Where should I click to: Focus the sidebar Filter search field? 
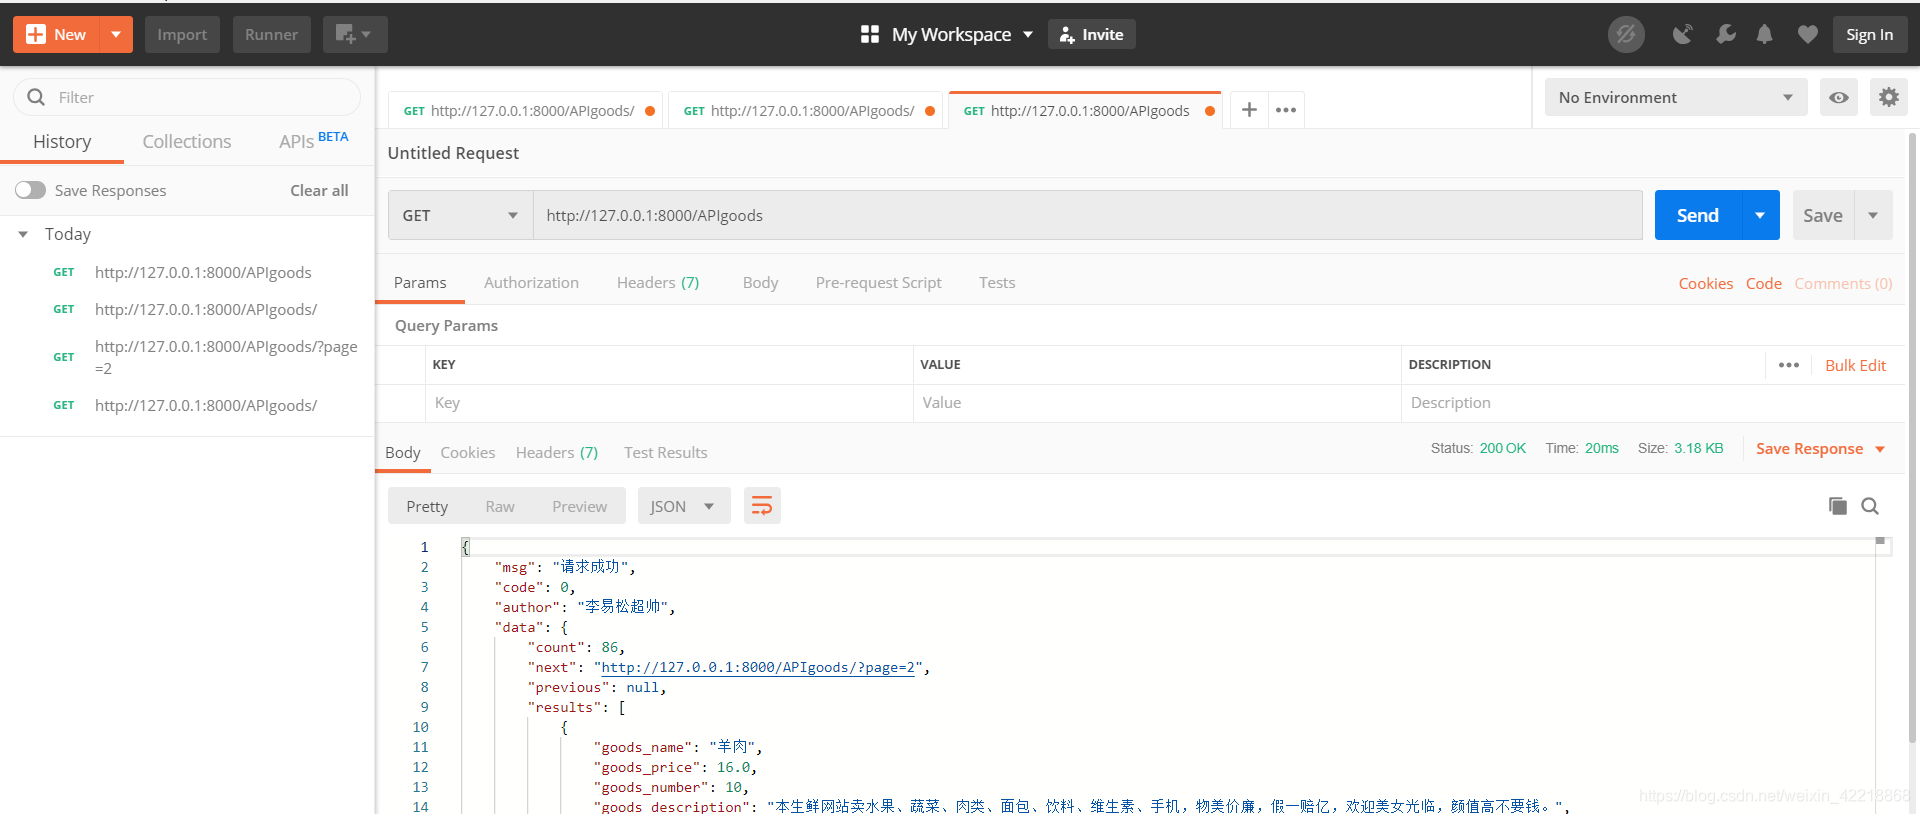pos(187,97)
